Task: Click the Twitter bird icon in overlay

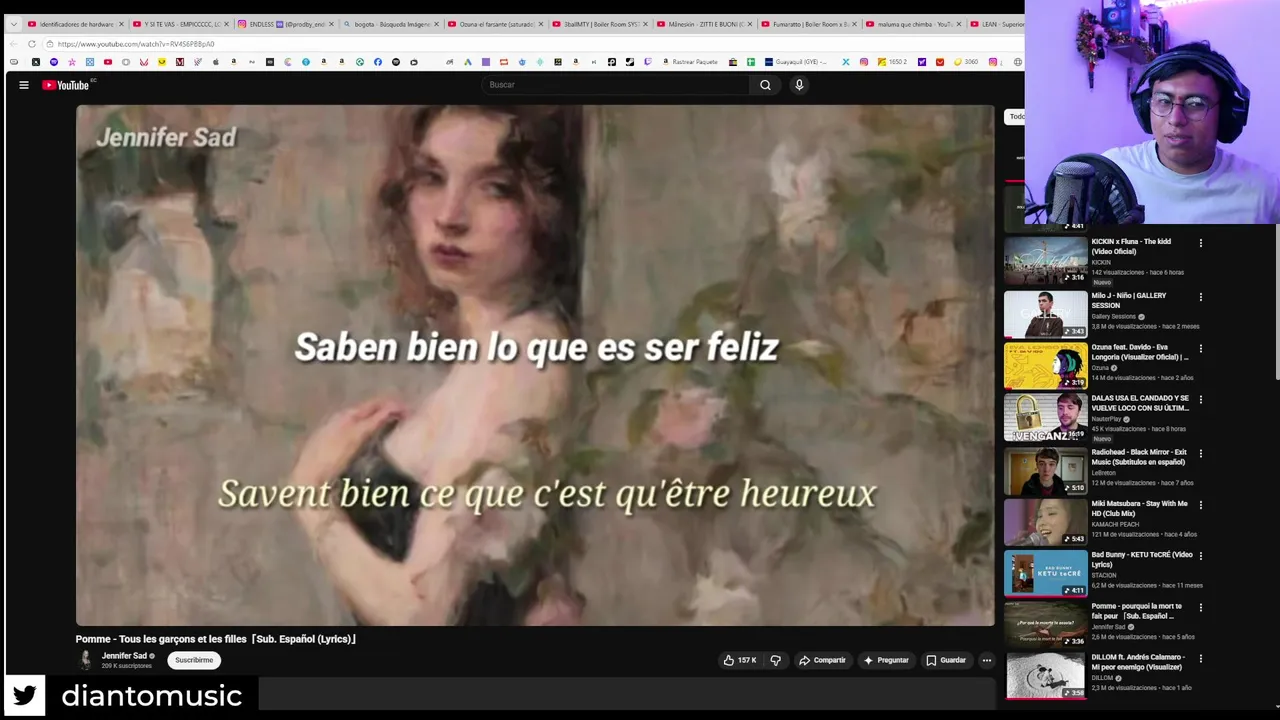Action: click(24, 695)
